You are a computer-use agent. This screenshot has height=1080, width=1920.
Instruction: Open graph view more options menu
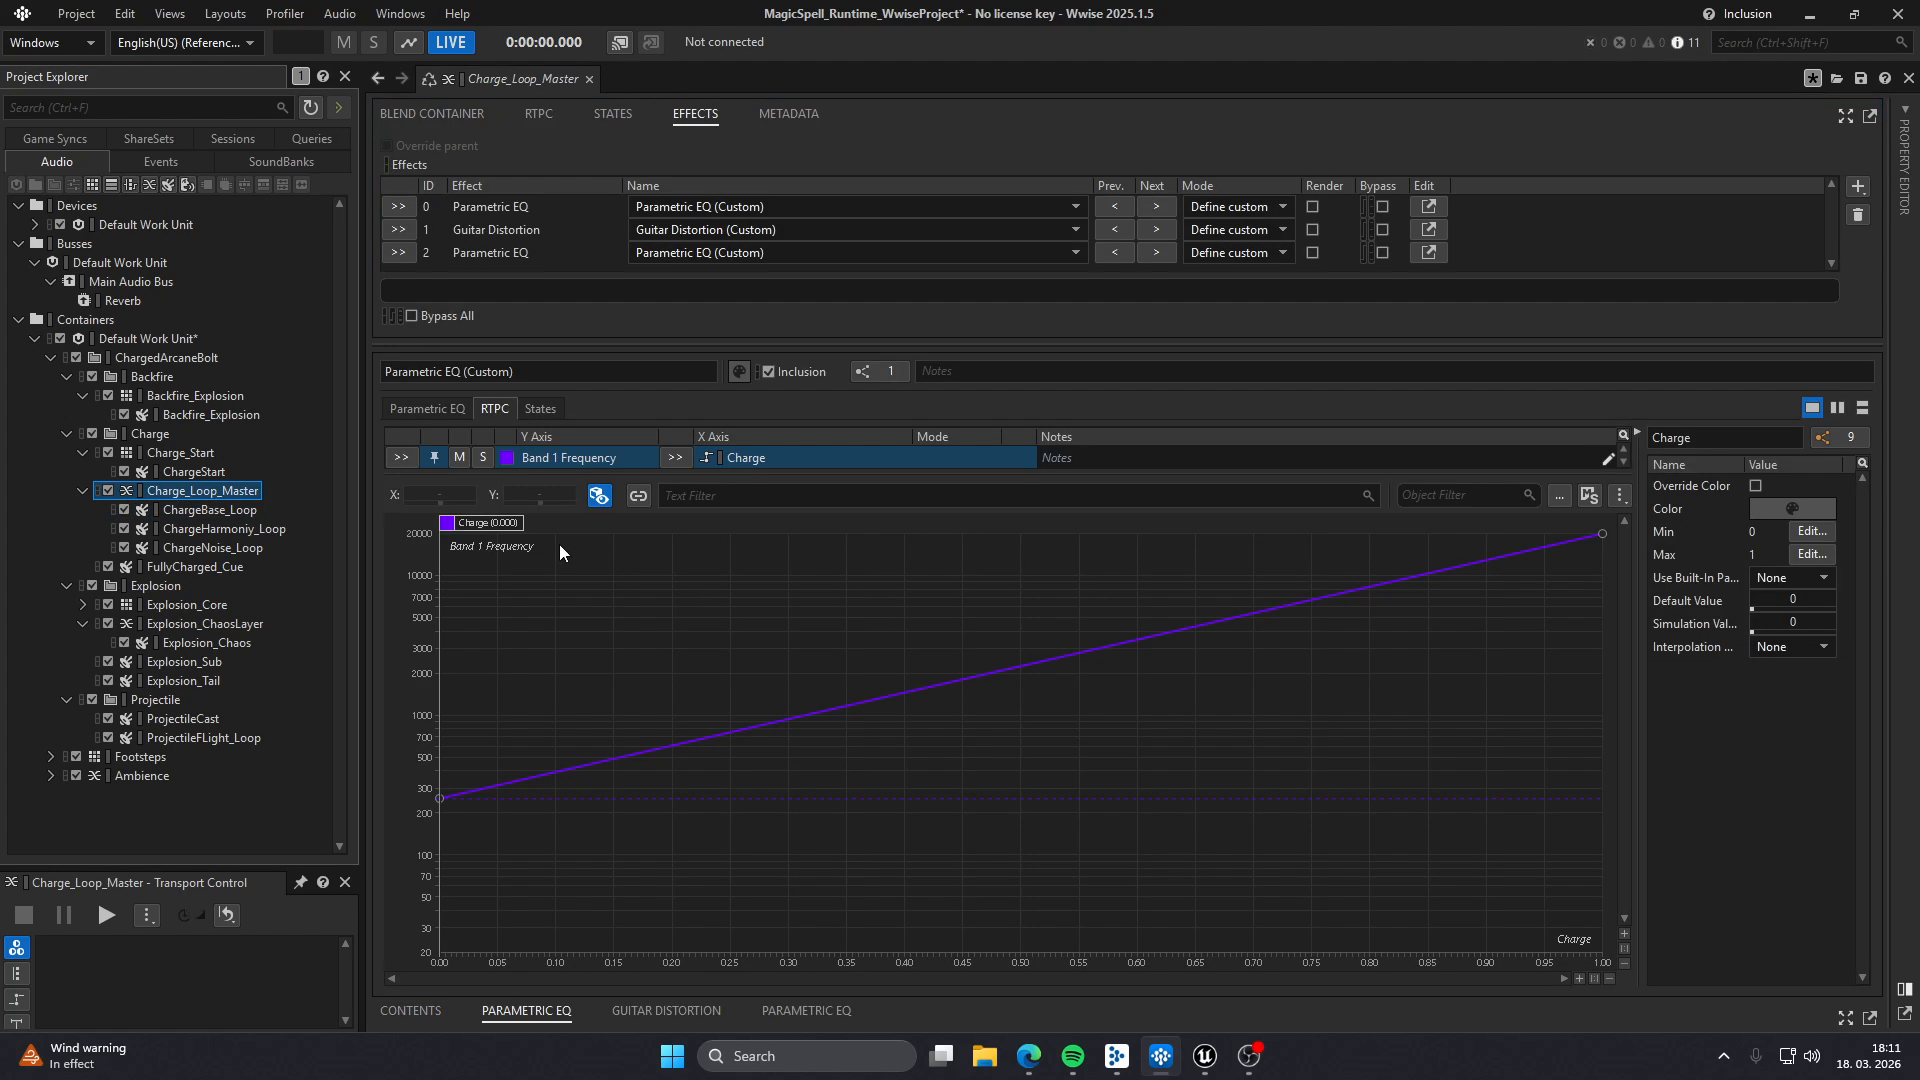1620,496
